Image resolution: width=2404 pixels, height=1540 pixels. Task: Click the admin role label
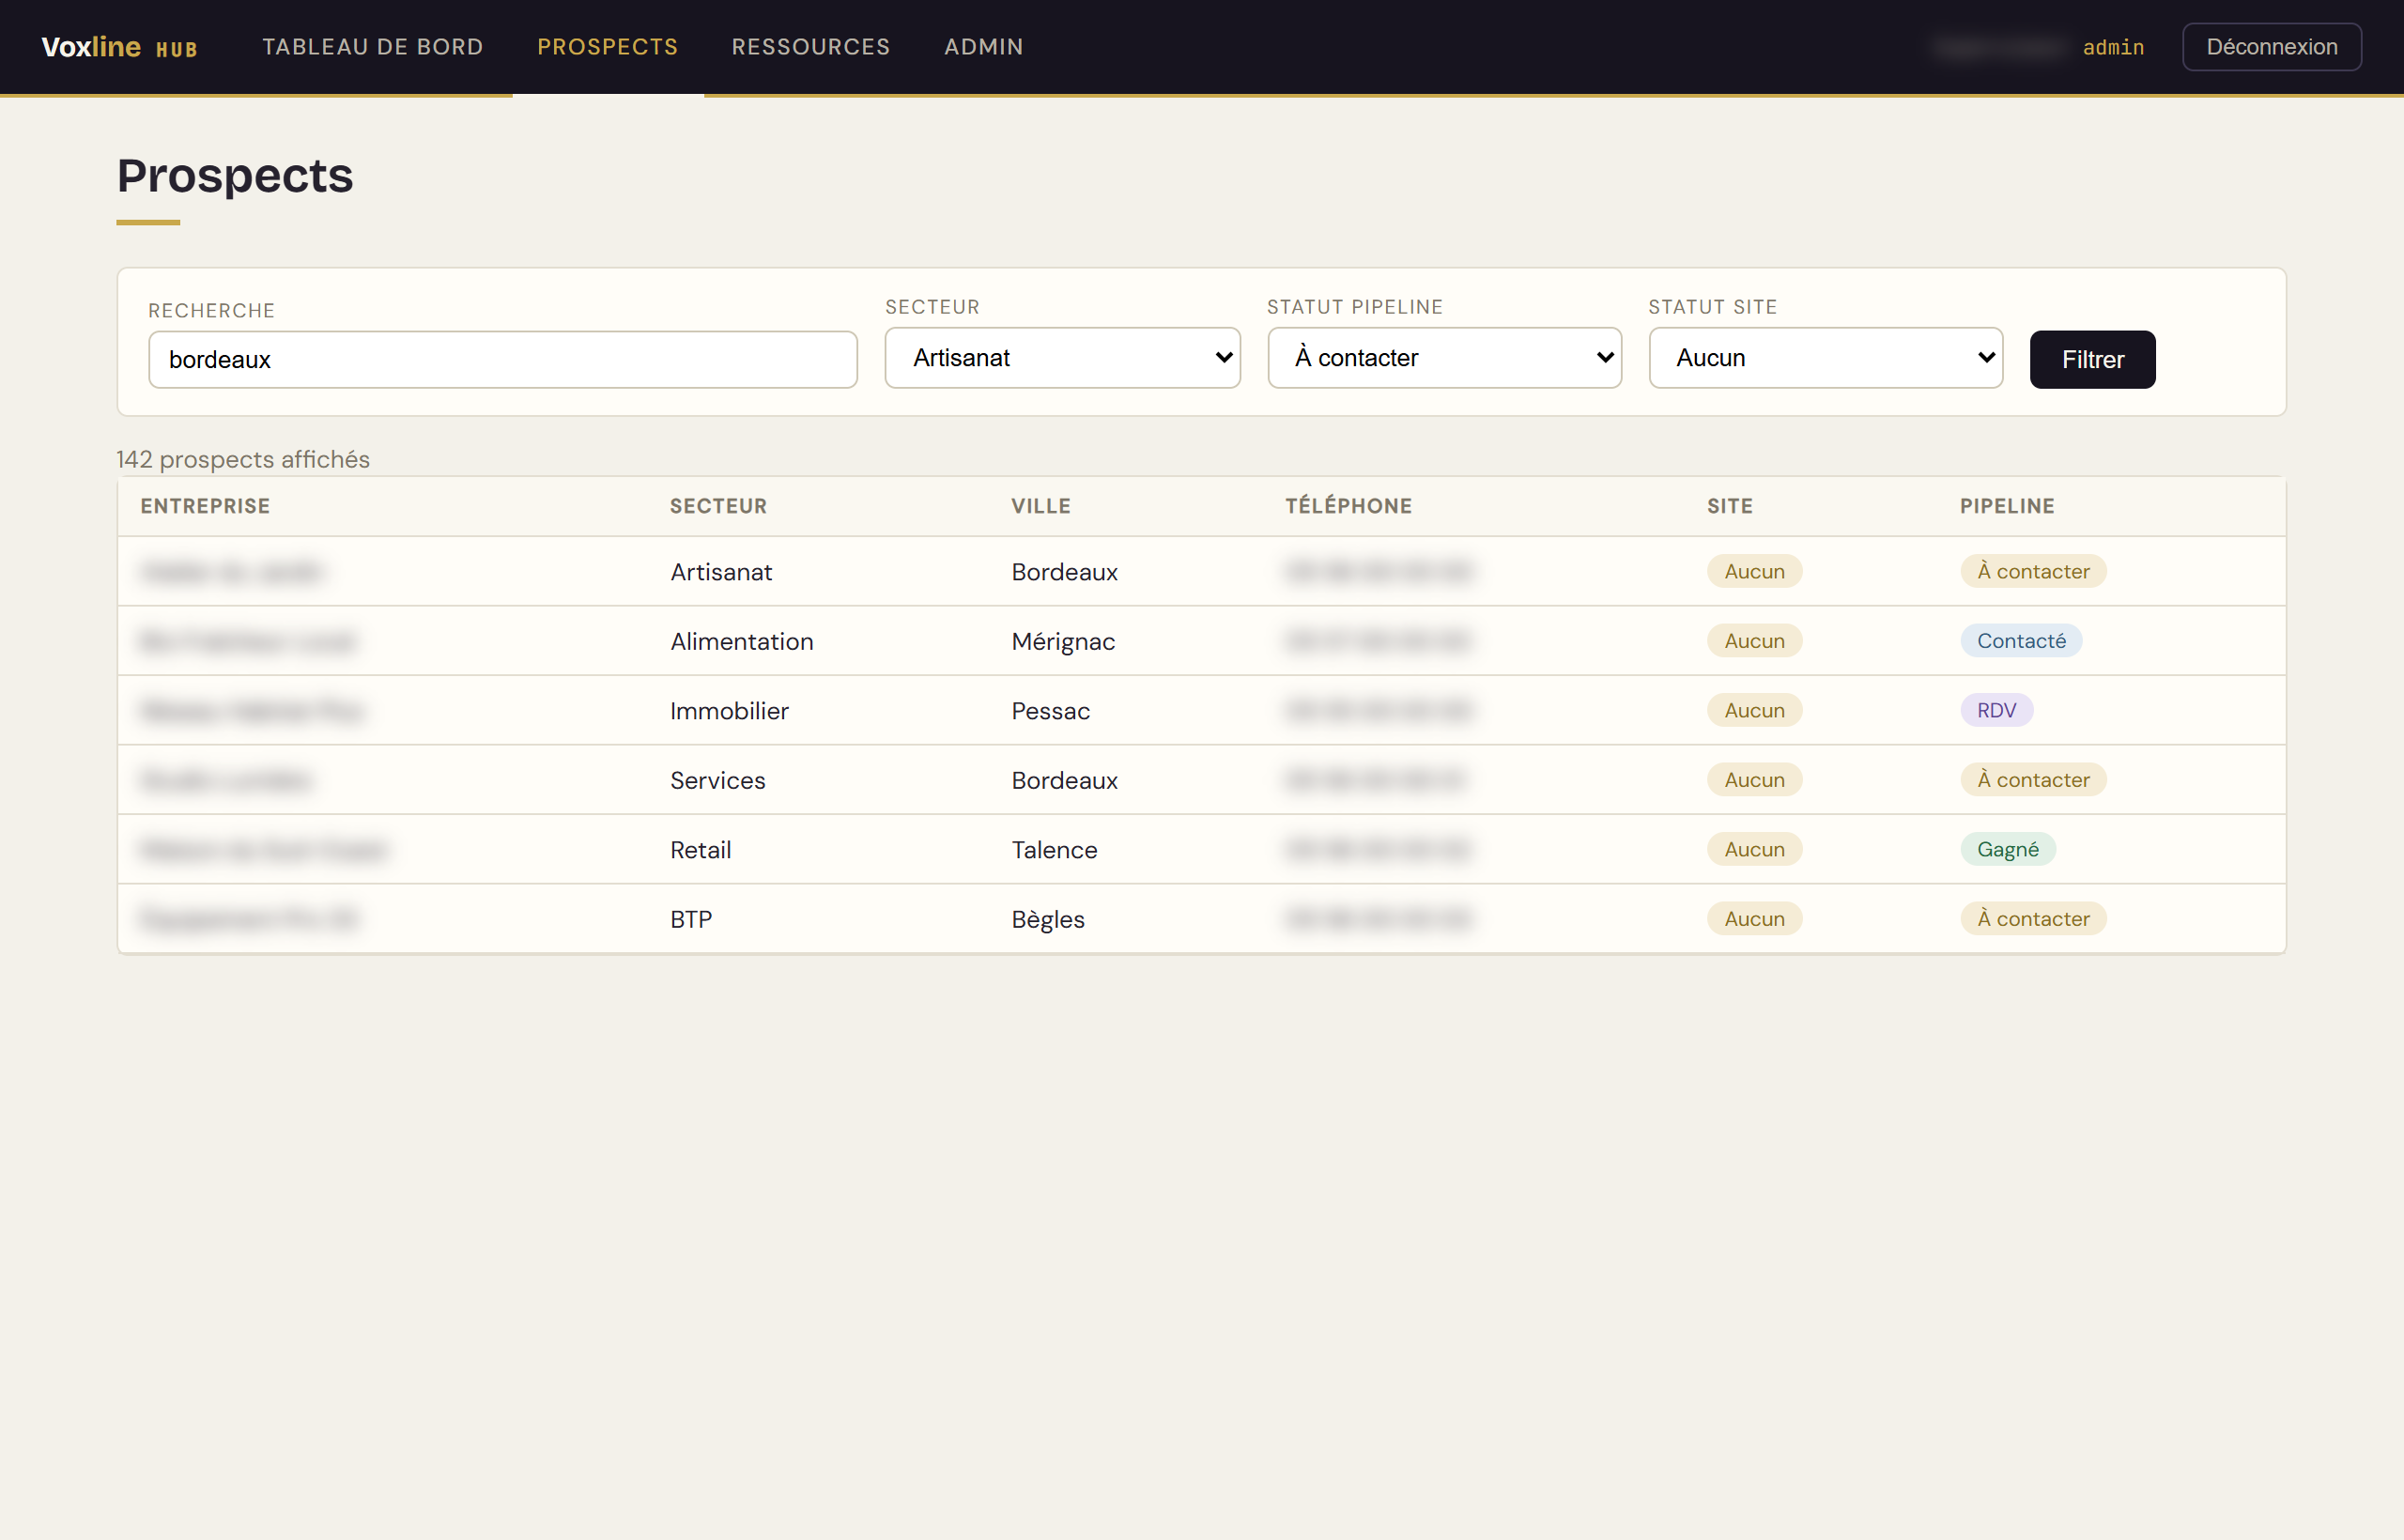(2113, 47)
